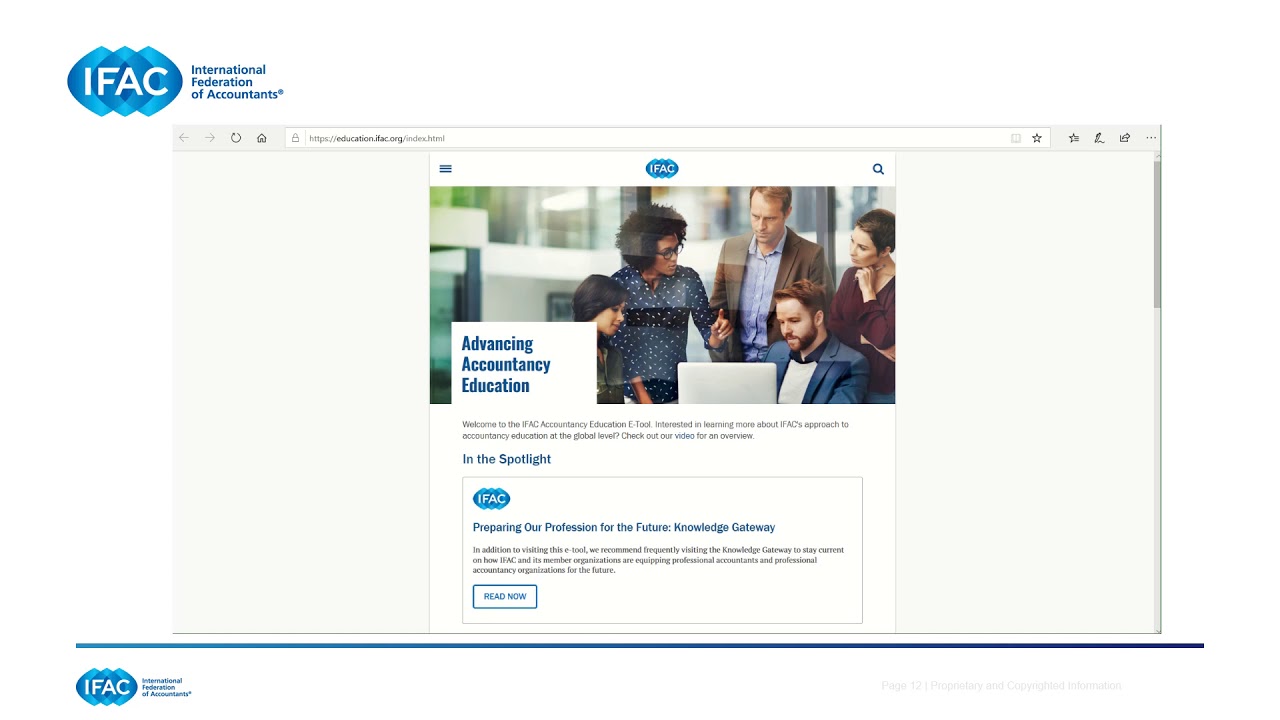Share this page from the browser toolbar
Viewport: 1280px width, 720px height.
[x=1125, y=138]
